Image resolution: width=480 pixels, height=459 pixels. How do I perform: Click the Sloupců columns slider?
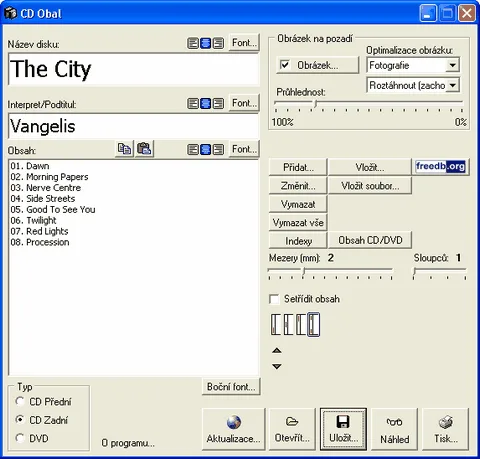coord(439,272)
